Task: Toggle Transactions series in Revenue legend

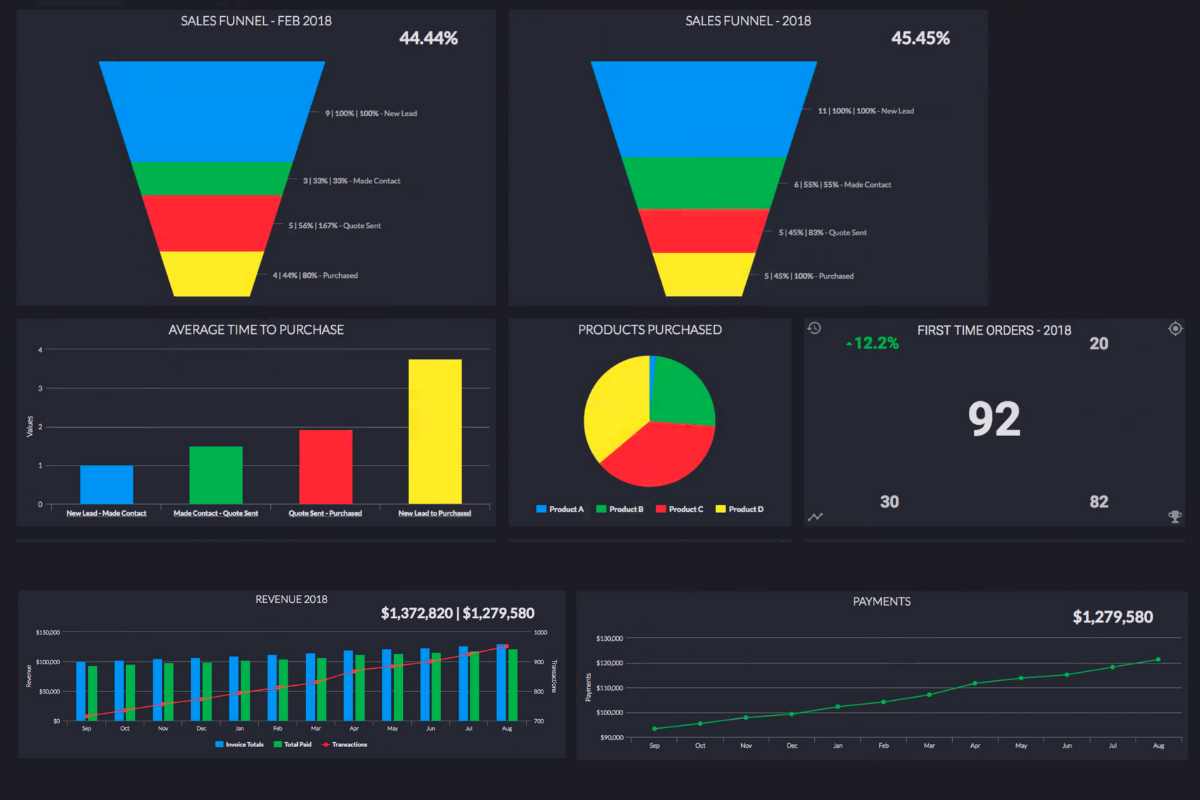Action: (x=346, y=744)
